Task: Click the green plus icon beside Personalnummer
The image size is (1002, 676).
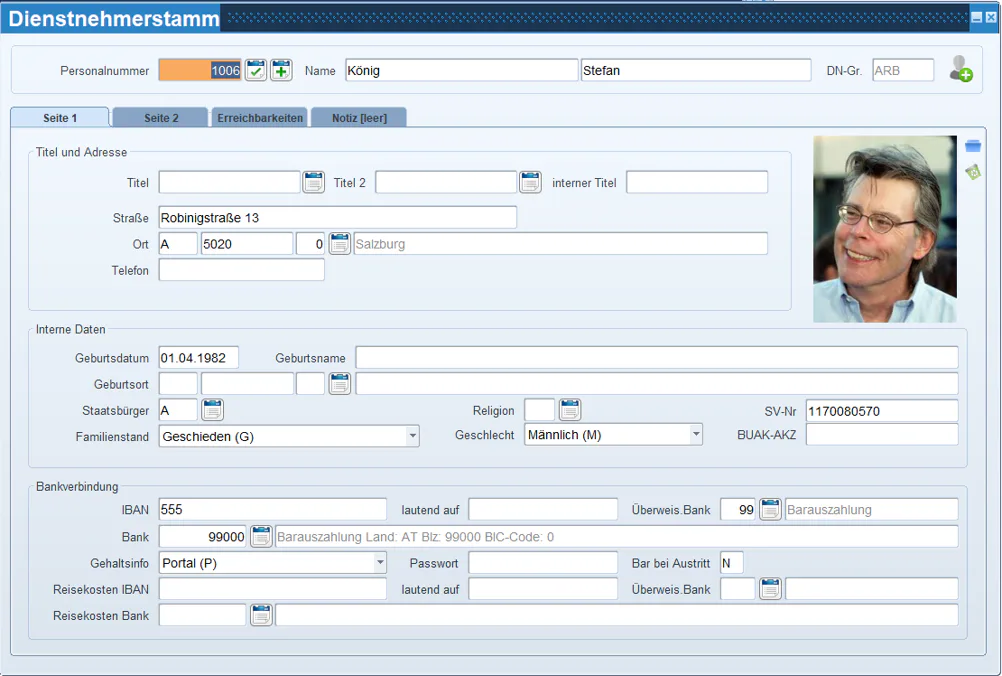Action: point(281,70)
